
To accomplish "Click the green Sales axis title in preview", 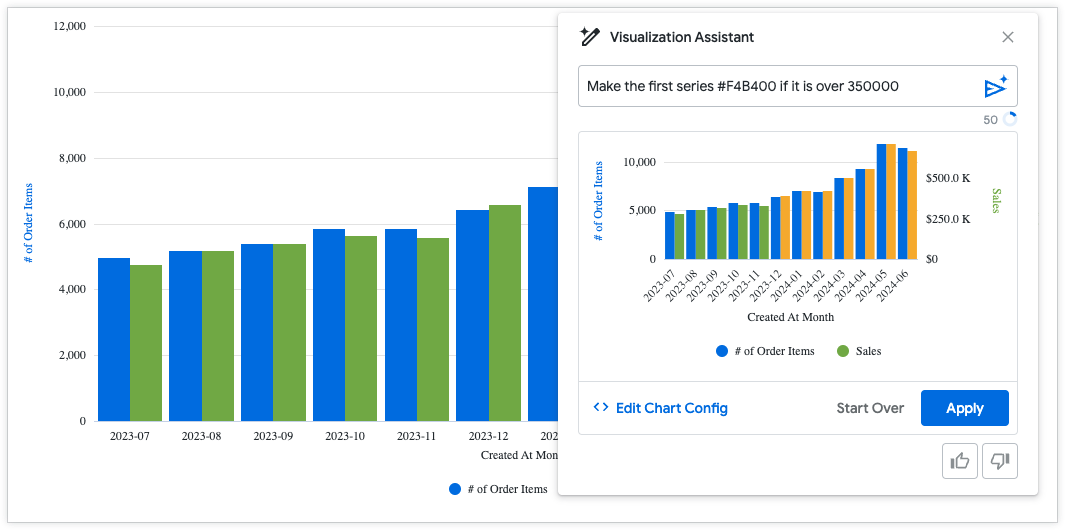I will (996, 200).
